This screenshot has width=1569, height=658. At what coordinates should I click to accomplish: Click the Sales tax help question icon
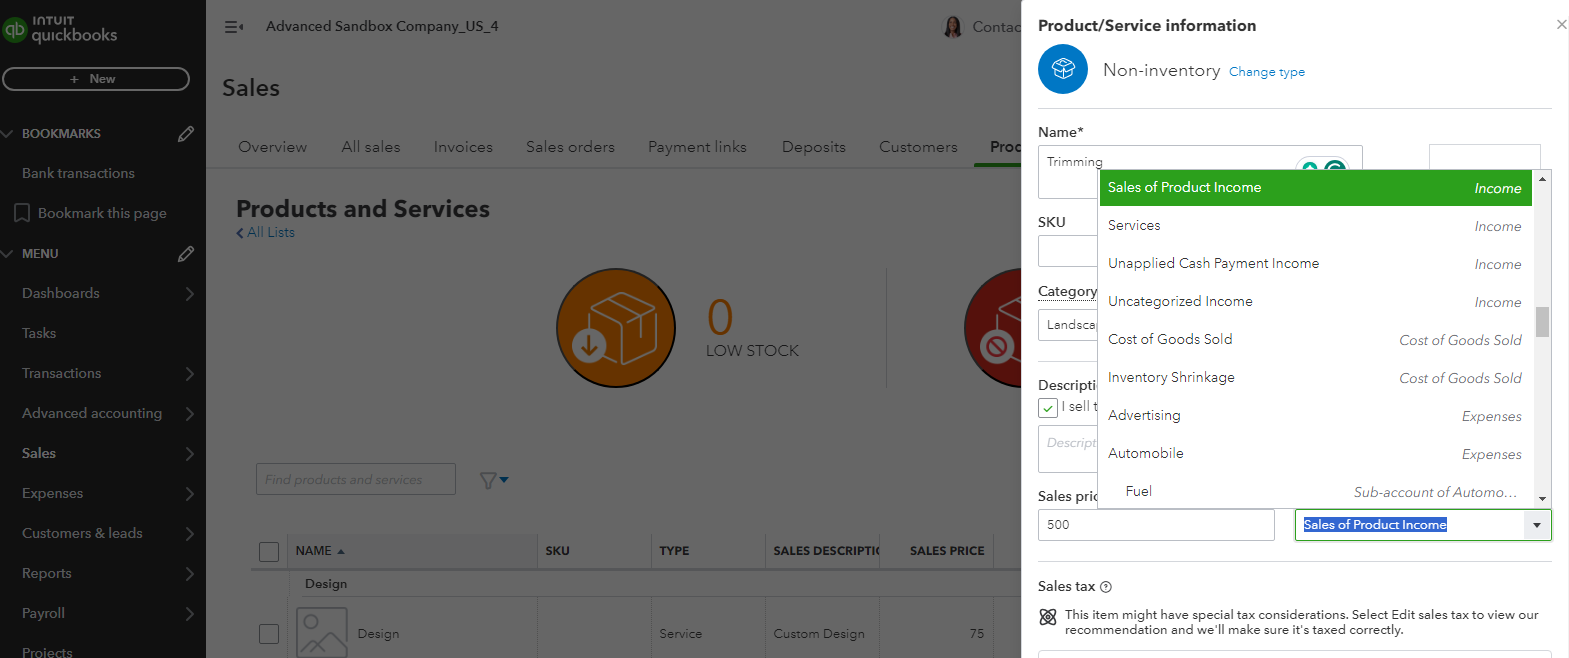(x=1106, y=587)
